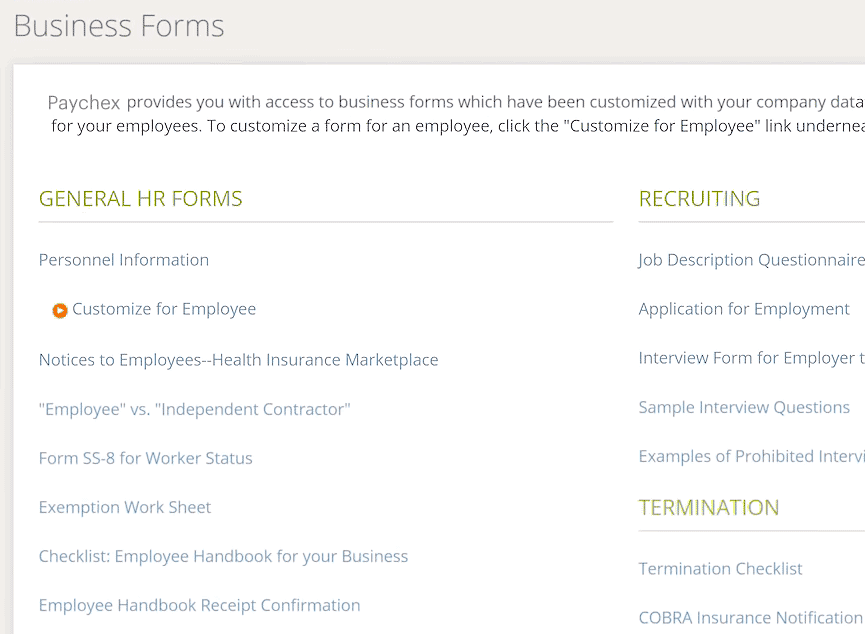
Task: Open Form SS-8 for Worker Status
Action: pyautogui.click(x=146, y=458)
